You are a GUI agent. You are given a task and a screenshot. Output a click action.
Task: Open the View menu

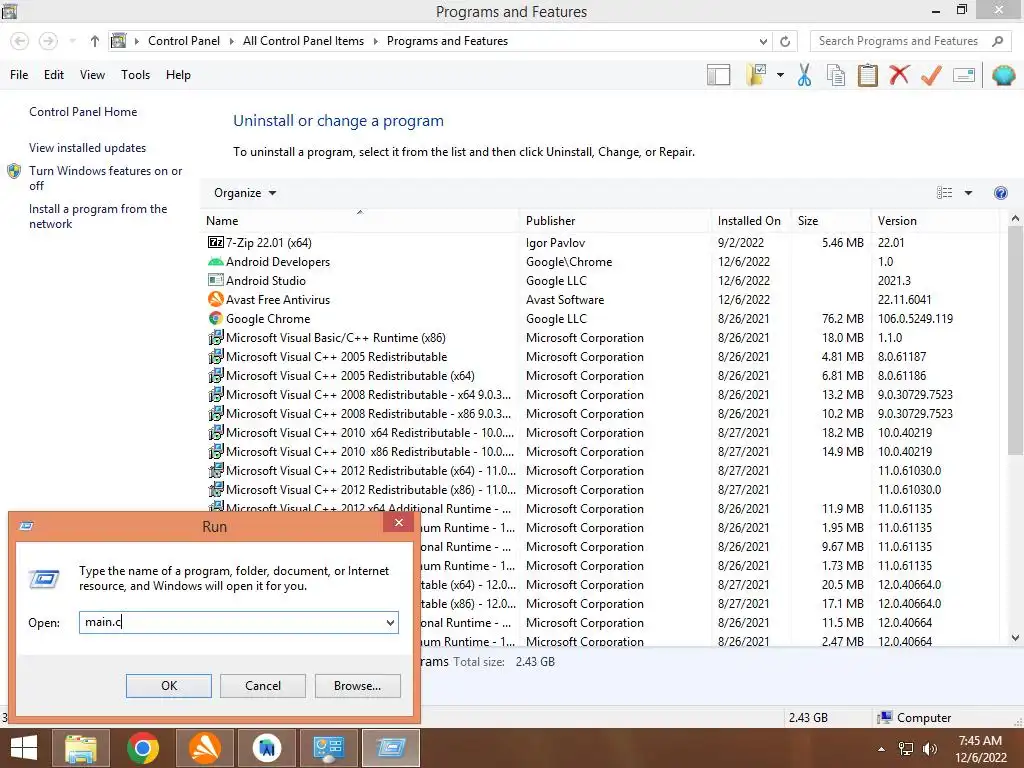[92, 75]
